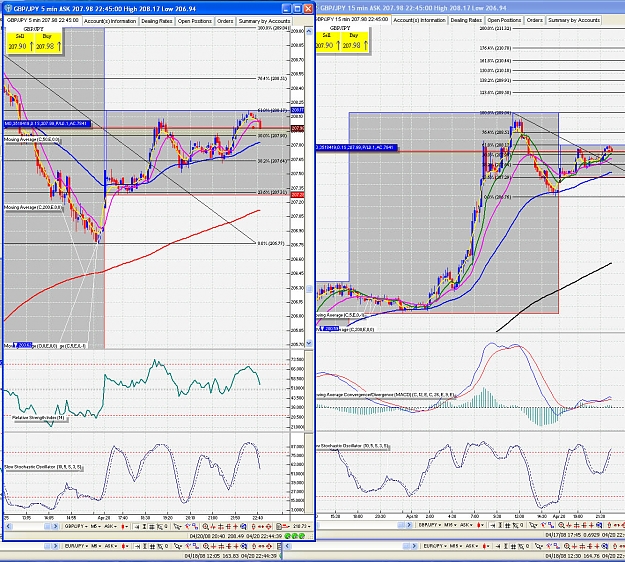Open EUR/JPY symbol dropdown in right back window

(435, 546)
